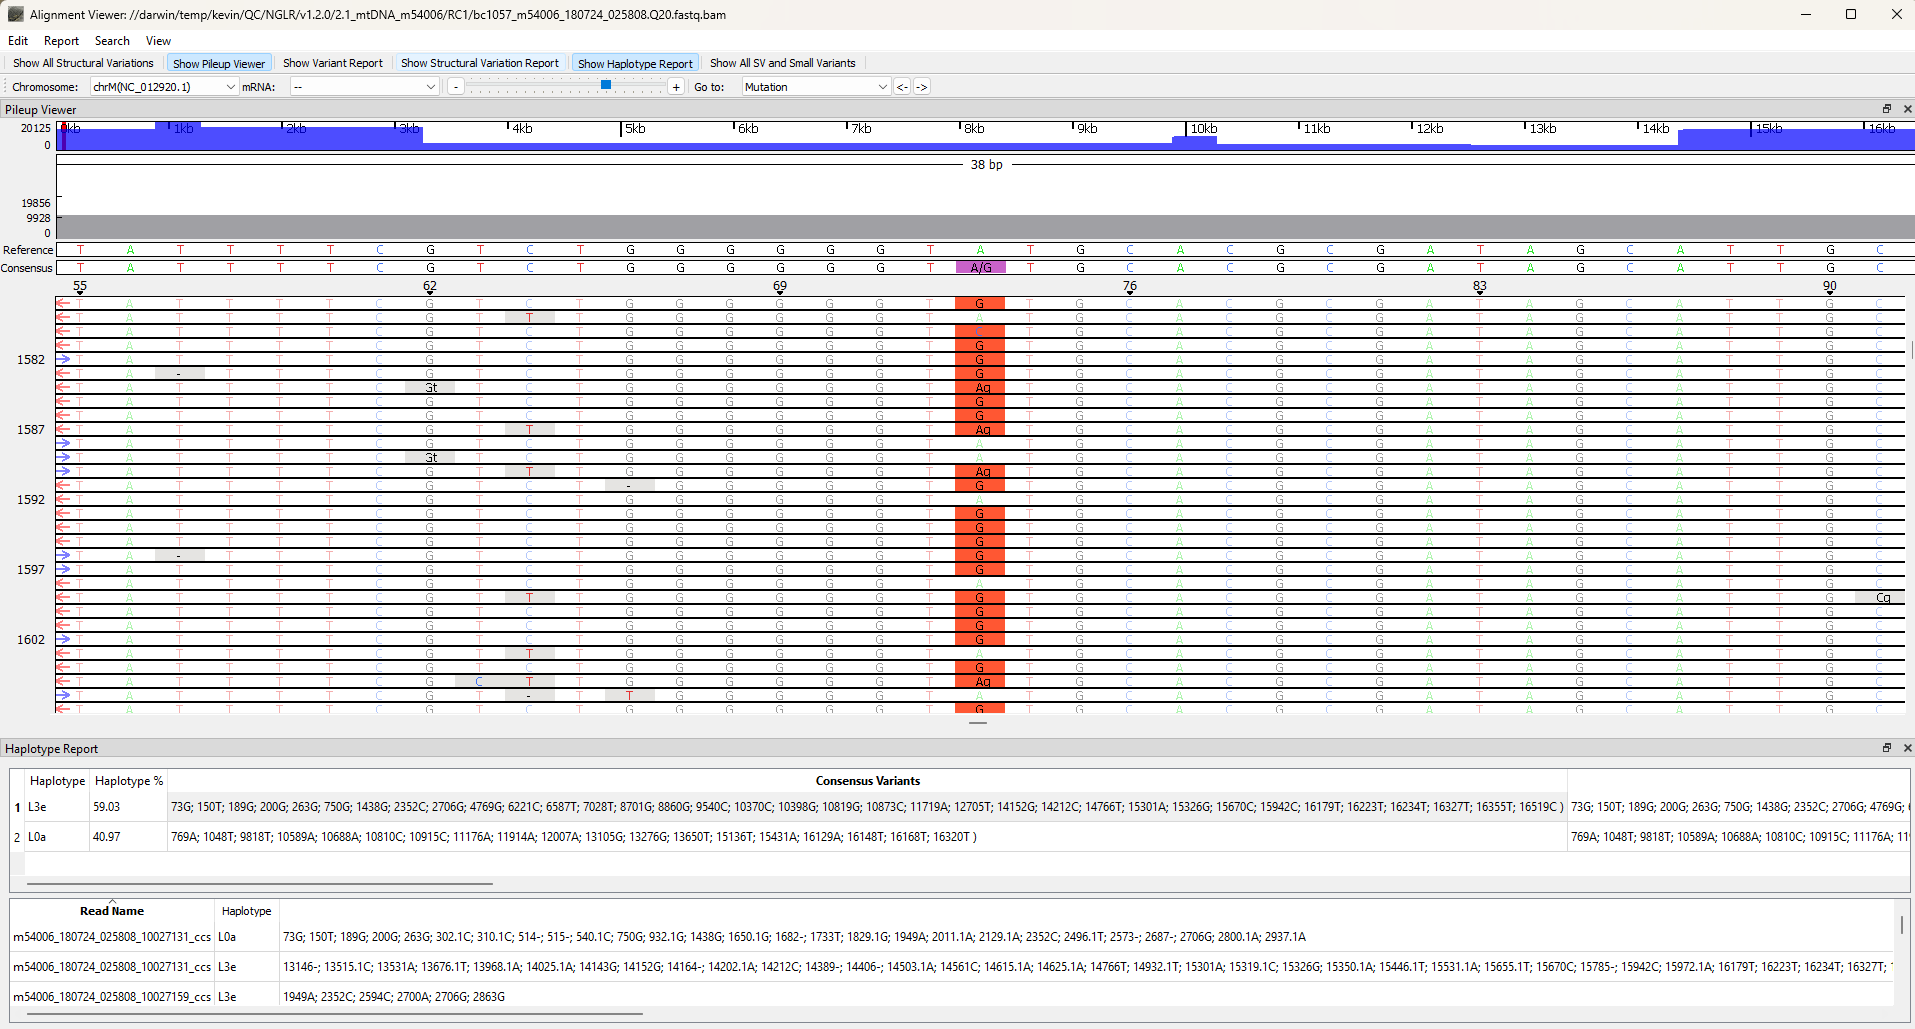Expand the mRNA combo box
The image size is (1915, 1029).
point(364,87)
